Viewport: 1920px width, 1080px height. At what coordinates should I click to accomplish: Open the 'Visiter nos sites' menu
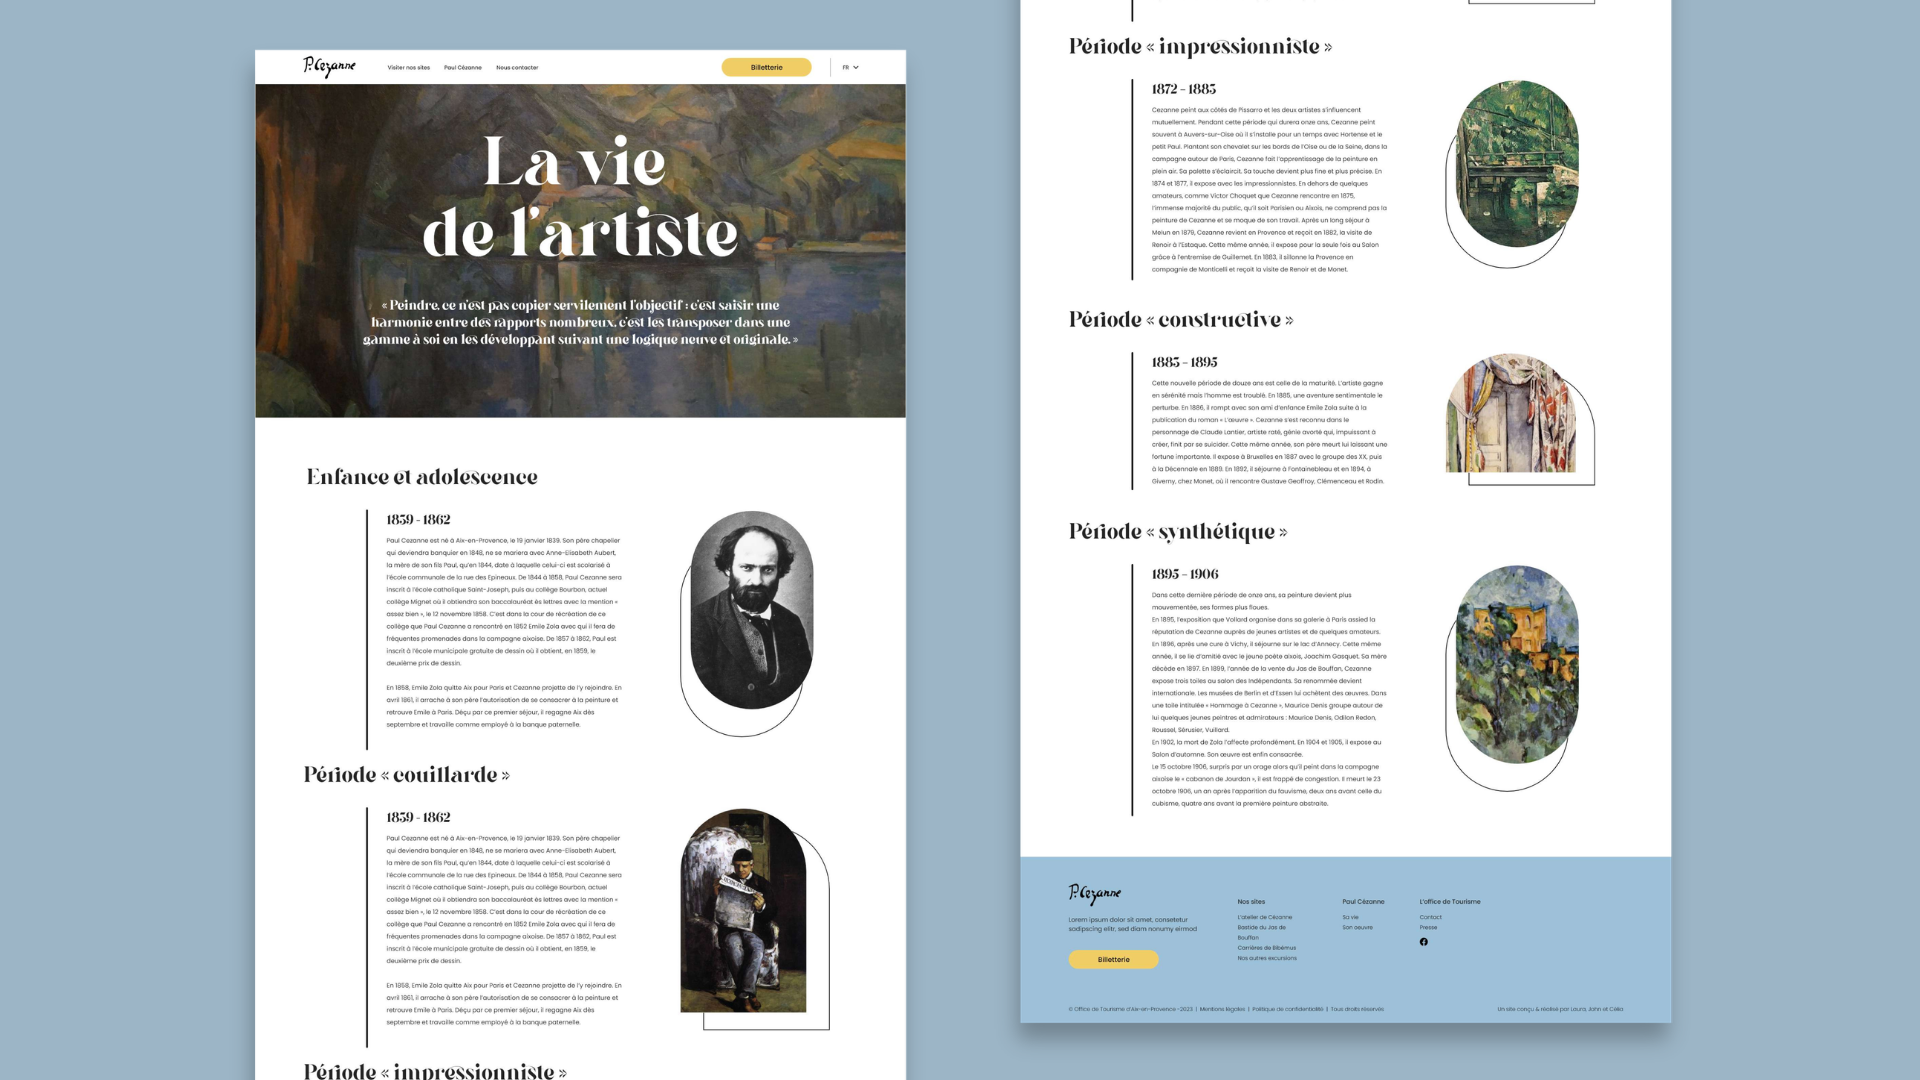coord(409,68)
